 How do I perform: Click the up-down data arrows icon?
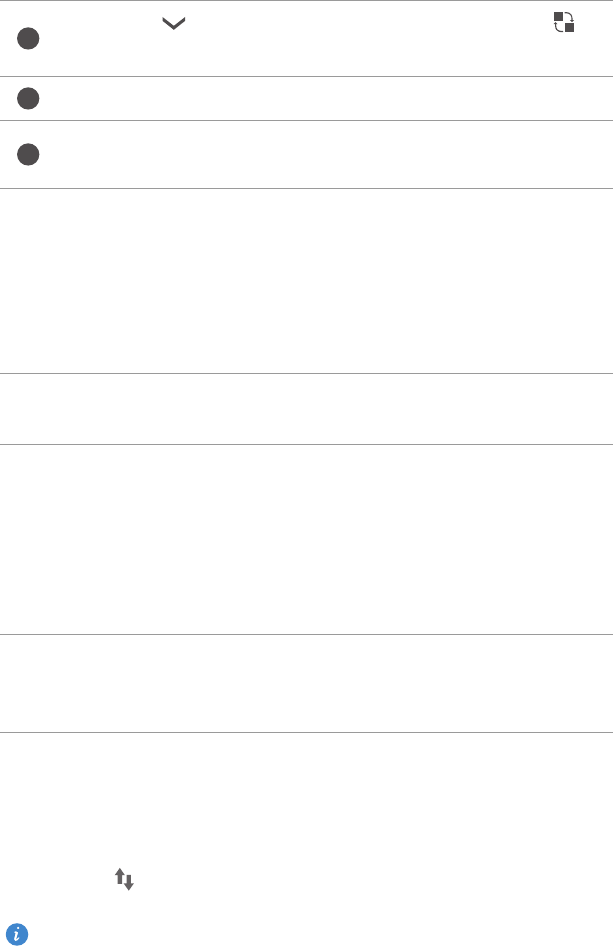click(x=124, y=880)
